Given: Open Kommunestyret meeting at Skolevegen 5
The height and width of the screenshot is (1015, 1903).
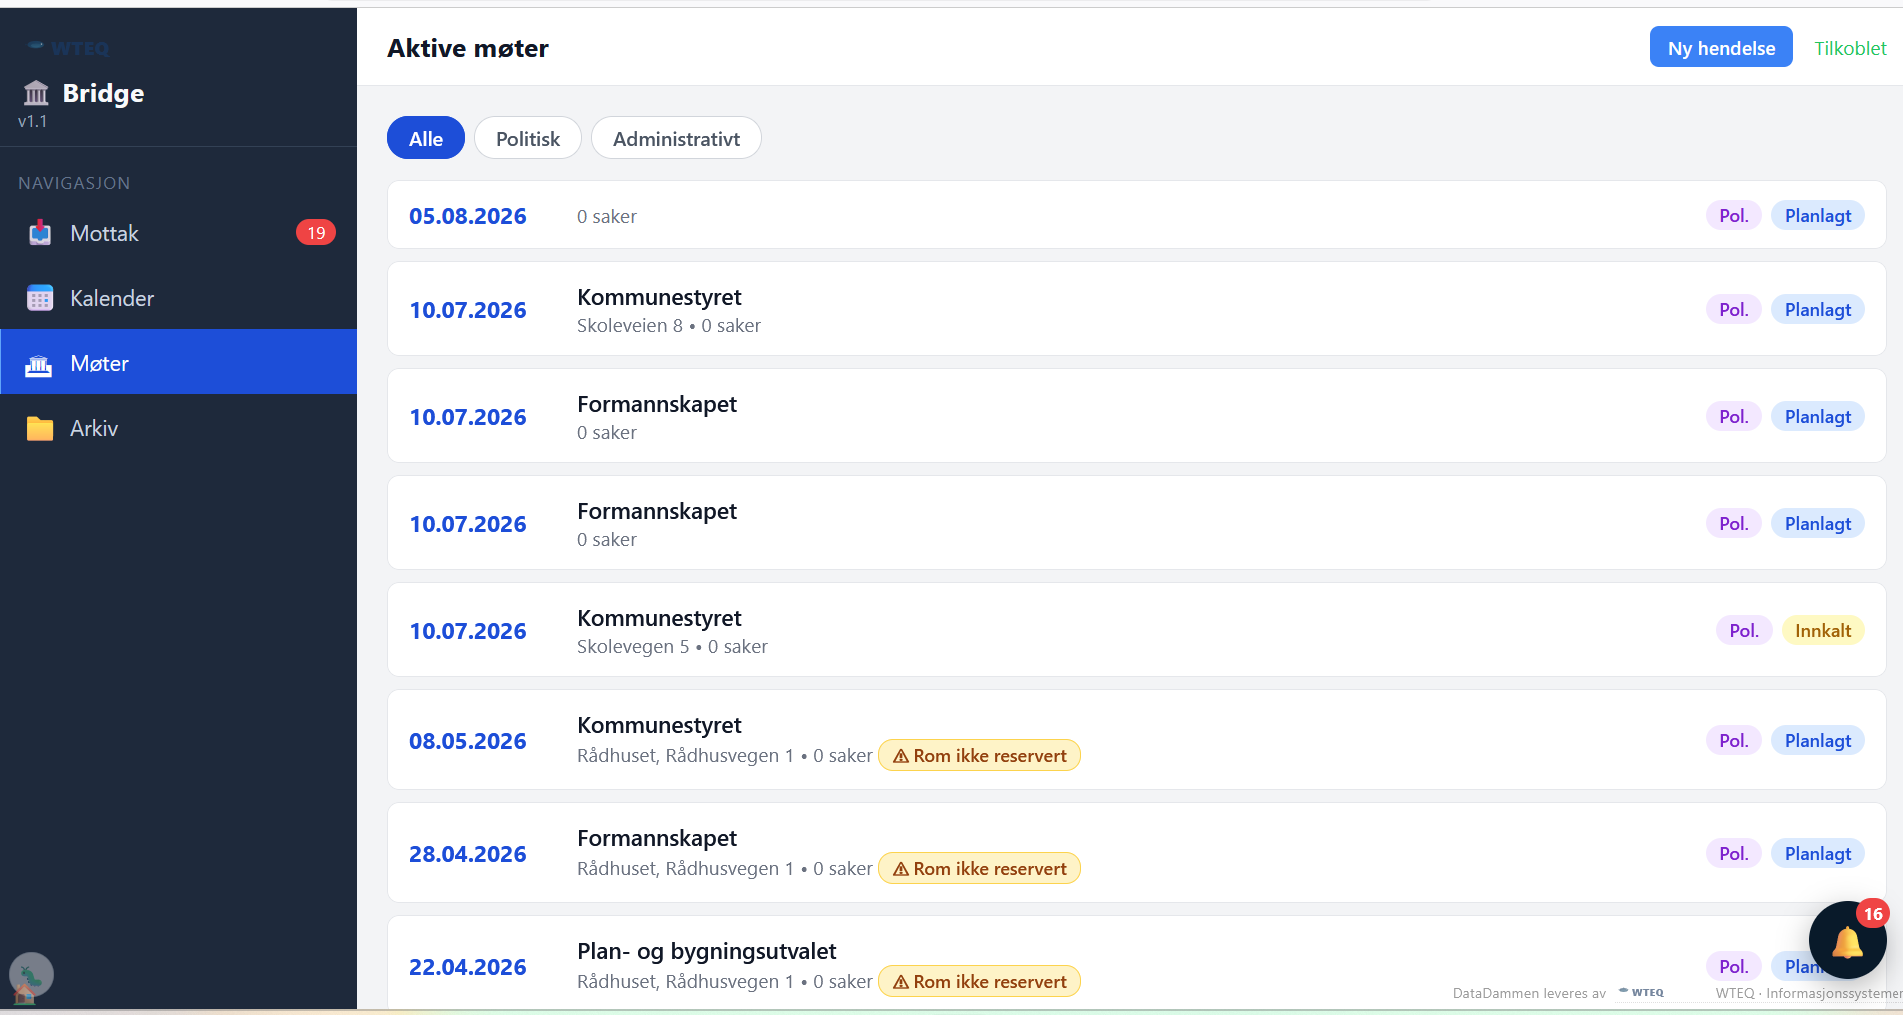Looking at the screenshot, I should pyautogui.click(x=1136, y=630).
